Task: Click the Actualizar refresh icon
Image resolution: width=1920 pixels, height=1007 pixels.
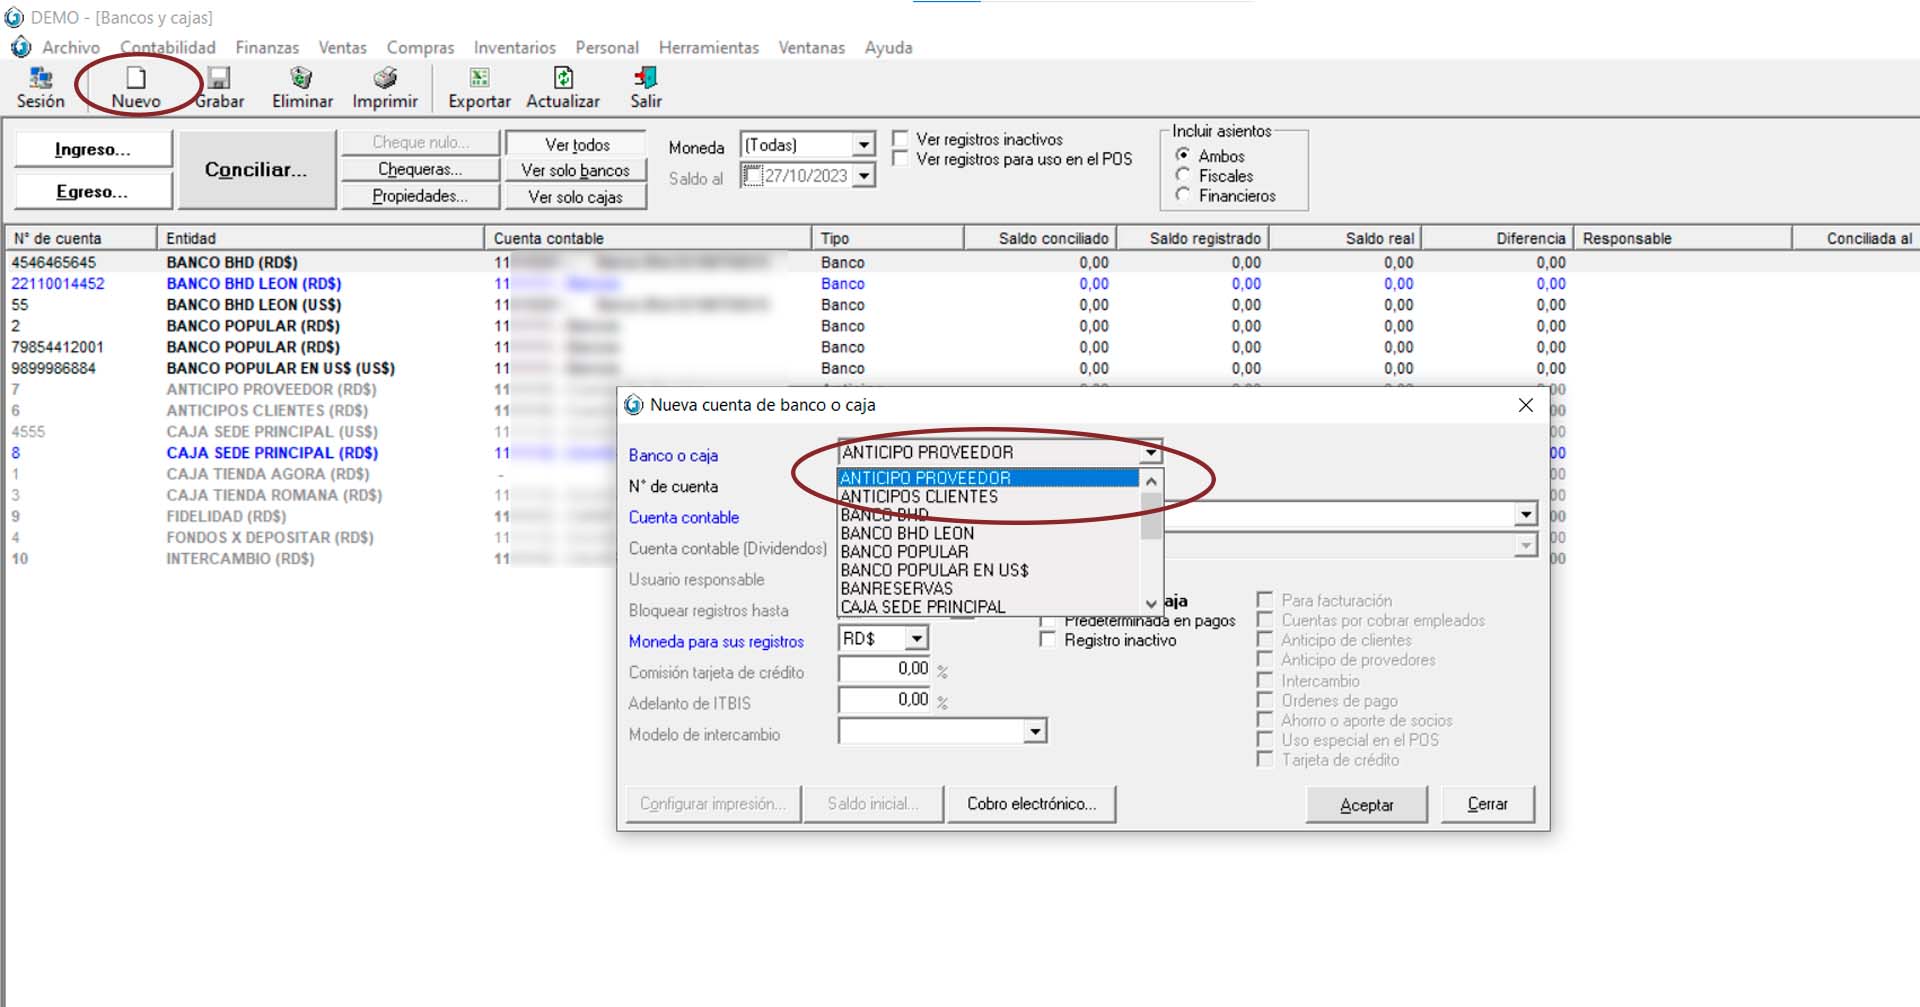Action: tap(563, 78)
